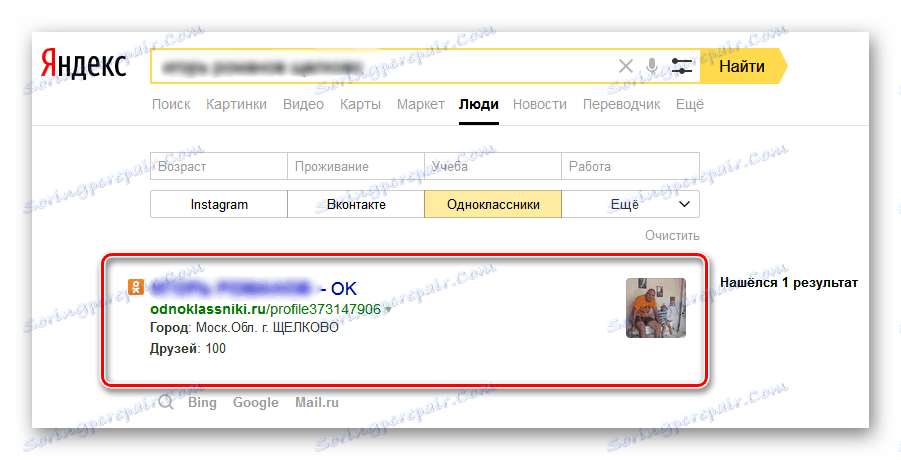Select the Люди tab
Viewport: 901px width, 460px height.
(479, 105)
